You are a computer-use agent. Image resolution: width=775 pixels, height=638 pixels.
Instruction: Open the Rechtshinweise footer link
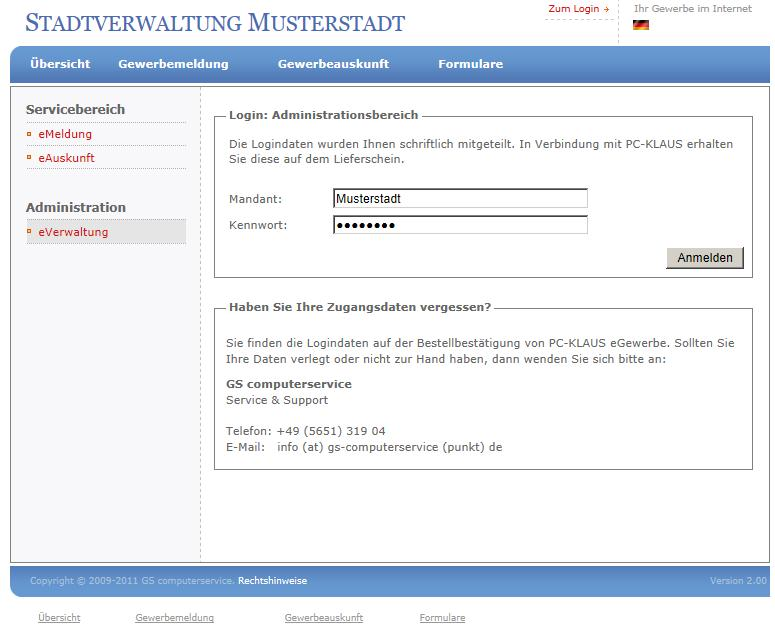[272, 581]
